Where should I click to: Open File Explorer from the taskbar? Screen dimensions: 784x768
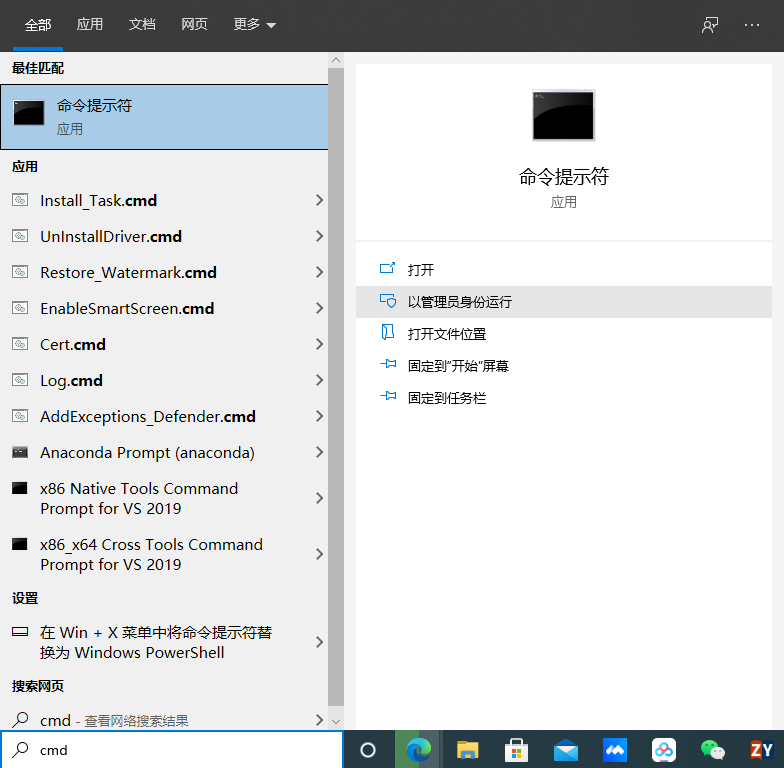[468, 750]
